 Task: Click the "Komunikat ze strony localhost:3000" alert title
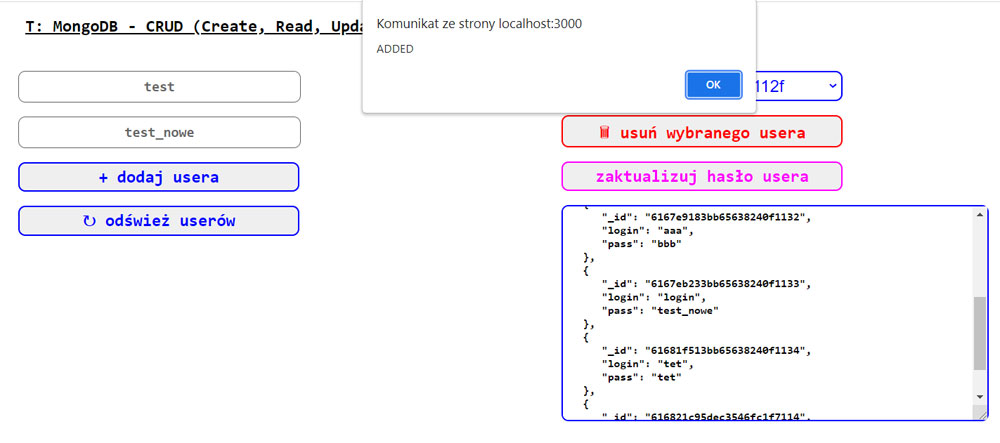pos(479,23)
